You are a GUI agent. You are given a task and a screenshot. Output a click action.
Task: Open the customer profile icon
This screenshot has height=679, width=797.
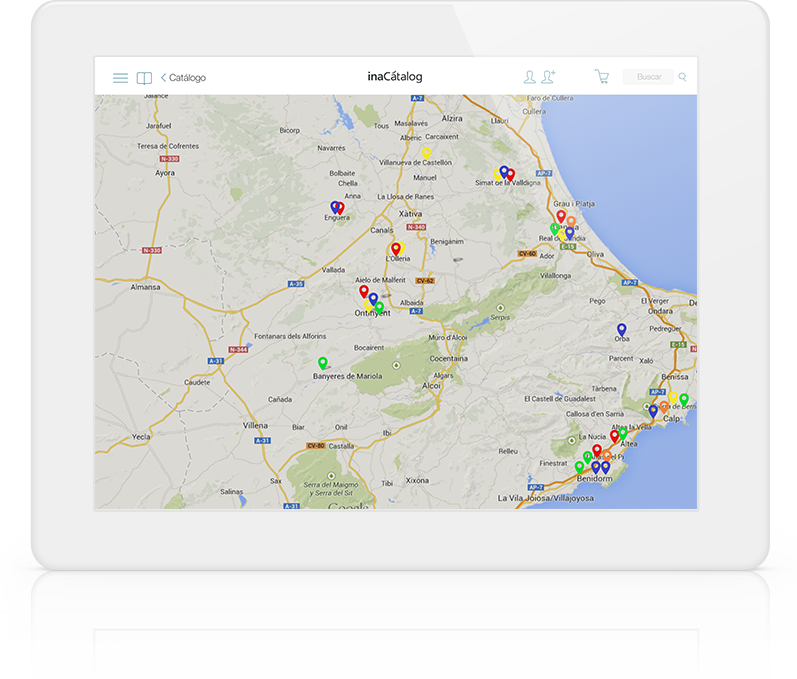(529, 77)
